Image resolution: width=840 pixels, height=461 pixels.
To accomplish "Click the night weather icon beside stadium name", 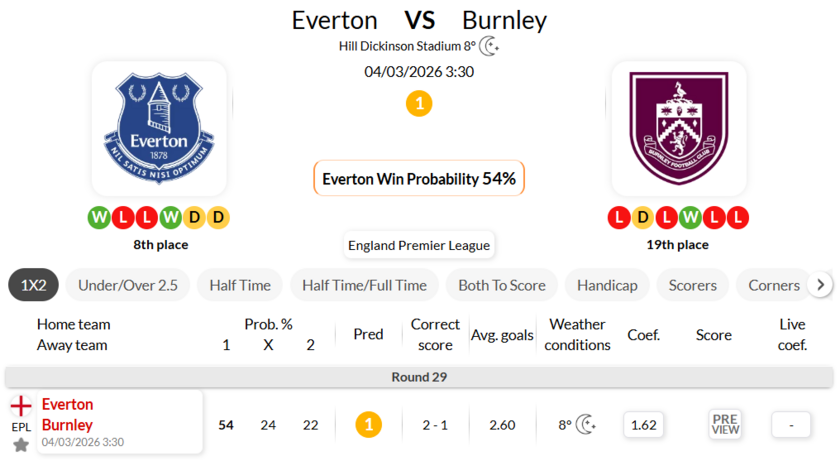I will 489,46.
